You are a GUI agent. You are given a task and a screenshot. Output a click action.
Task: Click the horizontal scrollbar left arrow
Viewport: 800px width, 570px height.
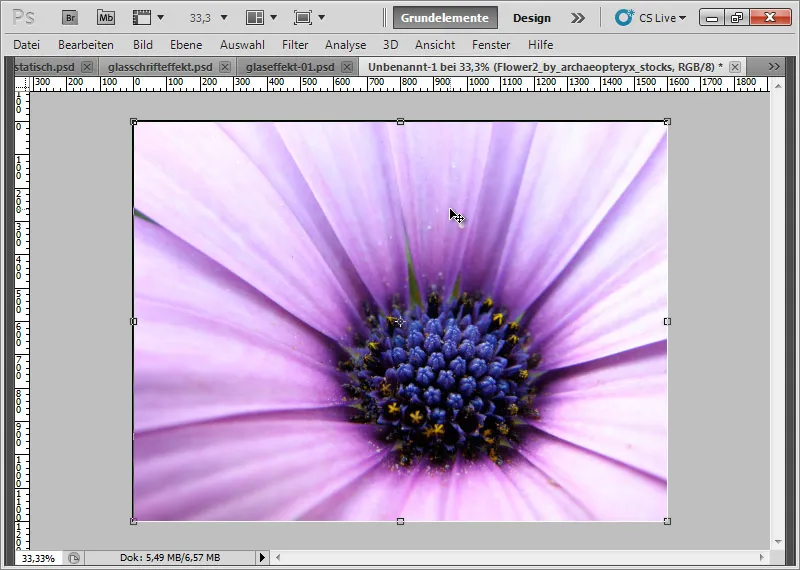tap(278, 558)
